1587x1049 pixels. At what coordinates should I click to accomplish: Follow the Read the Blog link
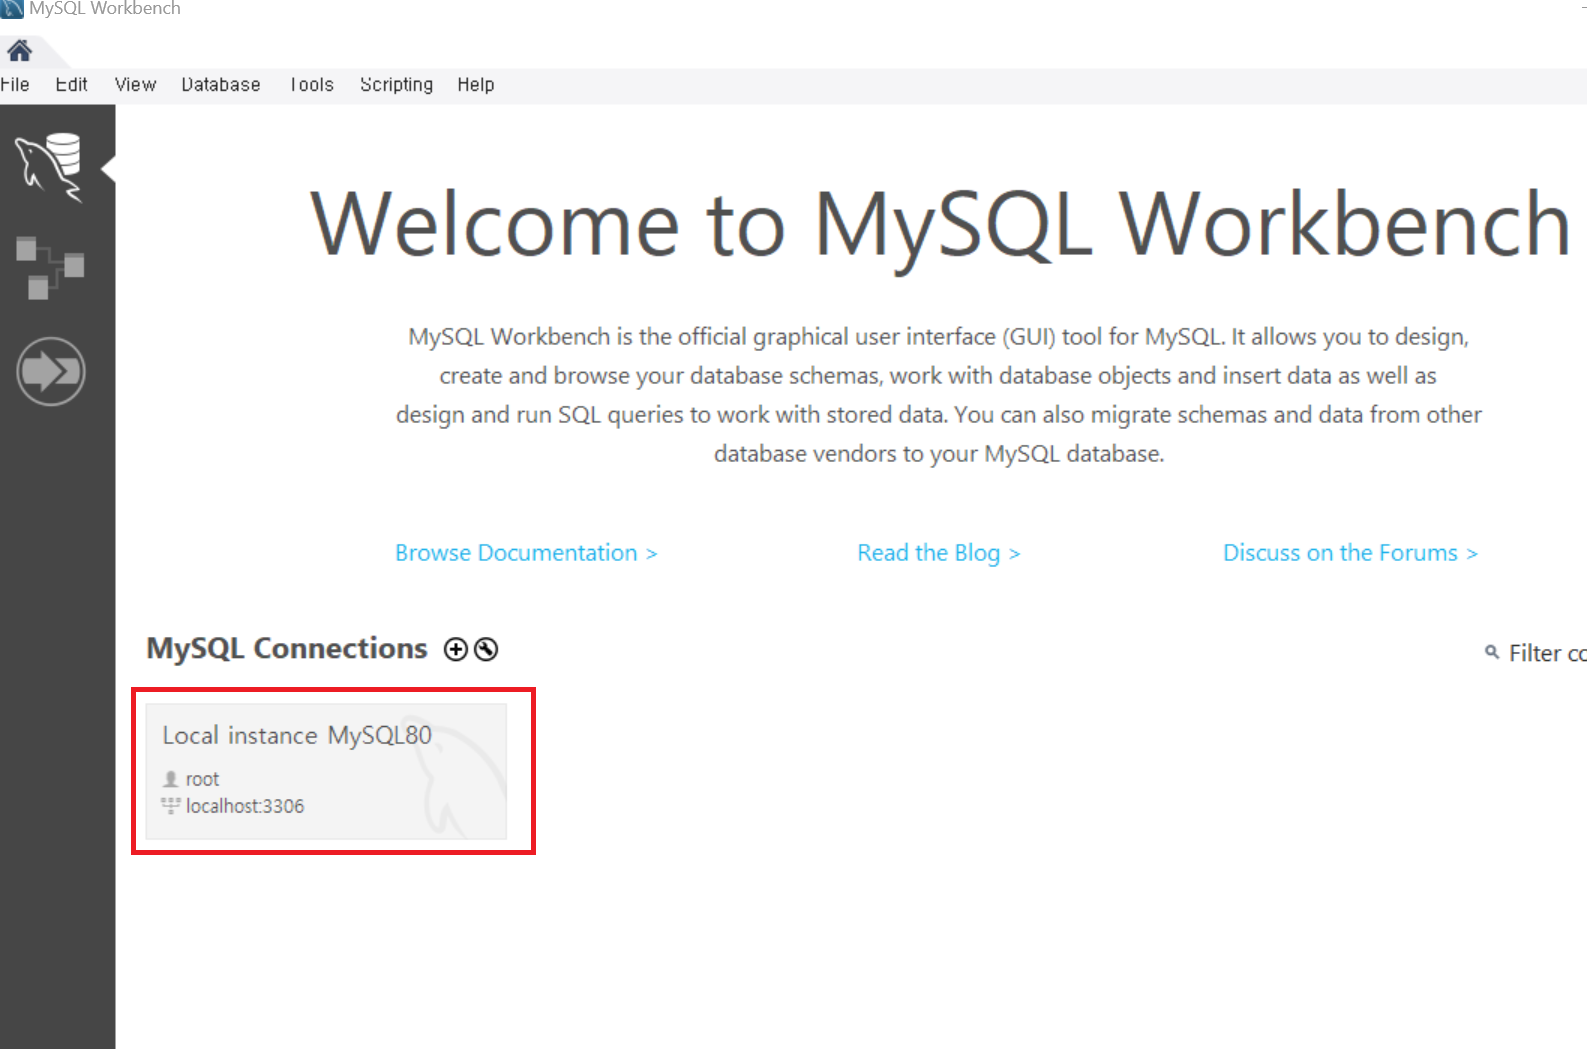coord(938,553)
